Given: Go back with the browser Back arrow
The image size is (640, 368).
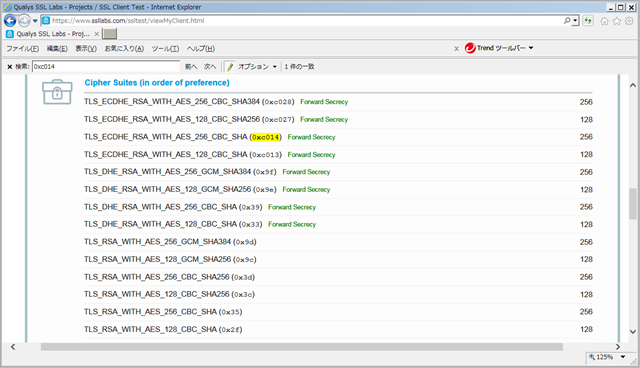Looking at the screenshot, I should click(10, 20).
